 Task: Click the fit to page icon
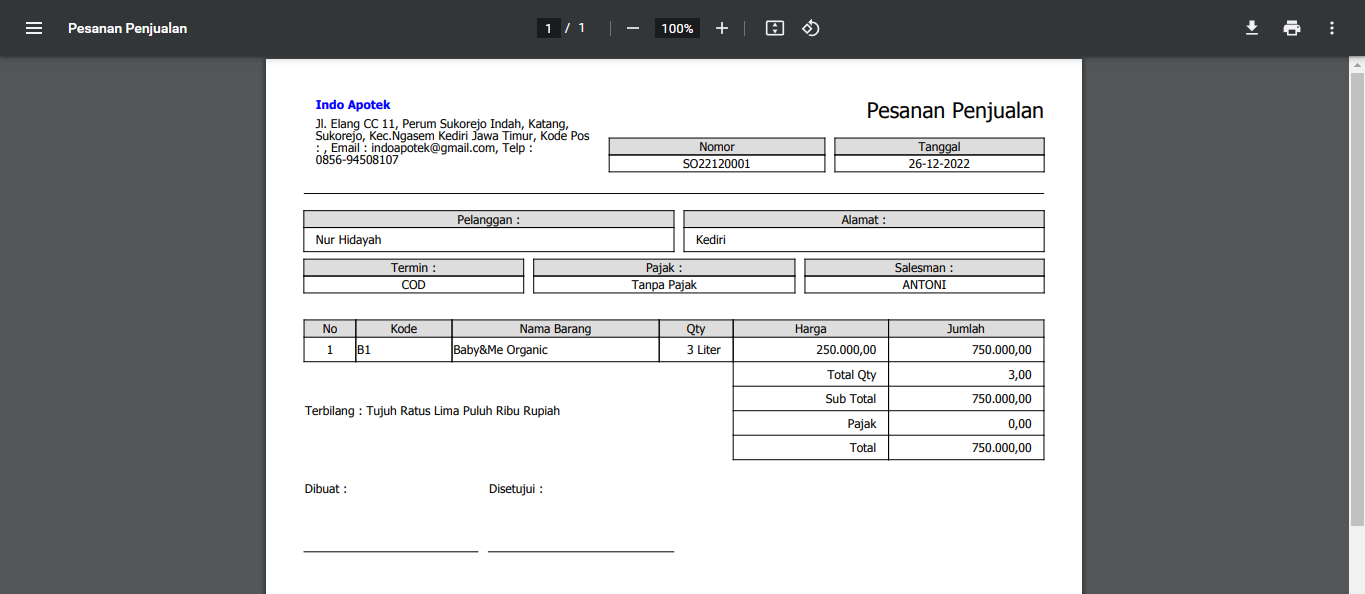(x=774, y=28)
